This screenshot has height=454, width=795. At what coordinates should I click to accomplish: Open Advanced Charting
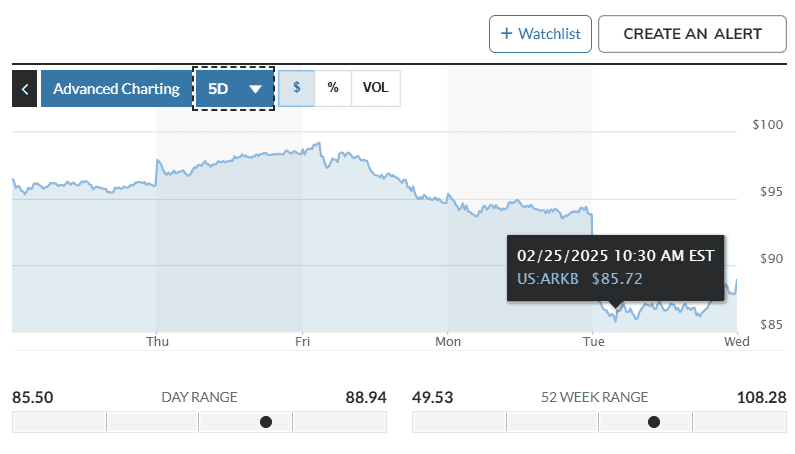pyautogui.click(x=116, y=89)
